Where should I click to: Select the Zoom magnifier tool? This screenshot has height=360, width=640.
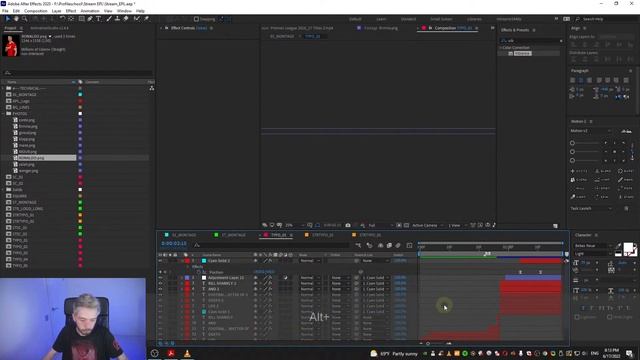24,19
